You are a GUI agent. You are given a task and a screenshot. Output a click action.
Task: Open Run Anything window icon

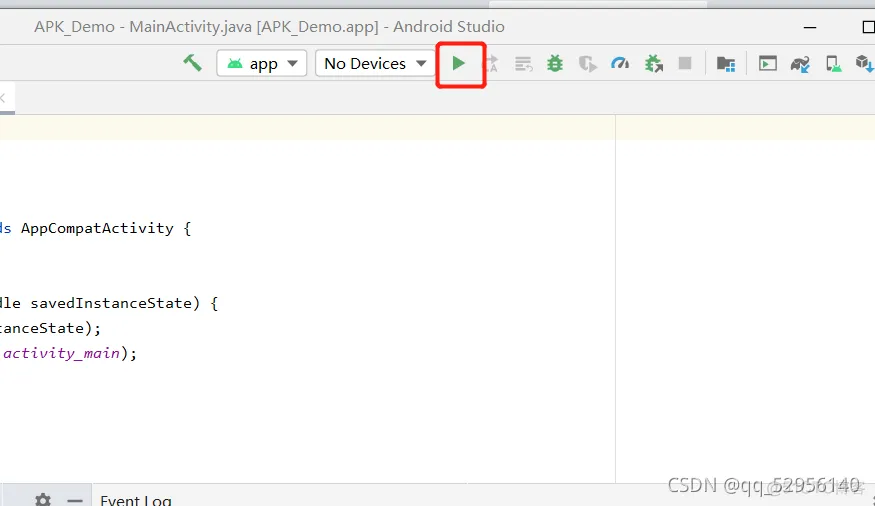[x=768, y=64]
